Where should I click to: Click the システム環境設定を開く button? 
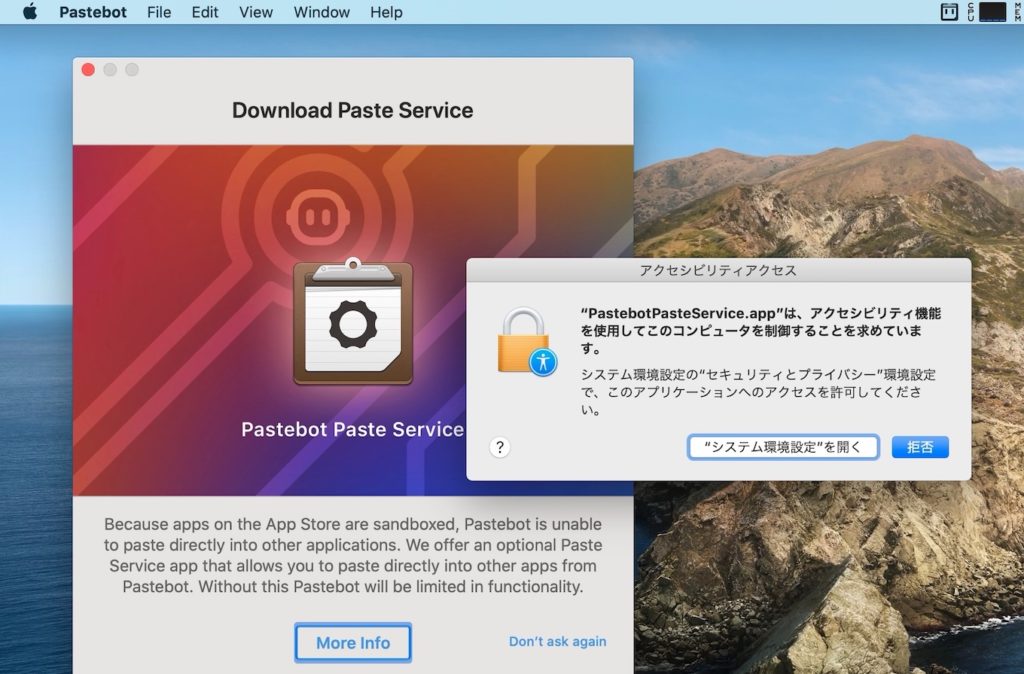pos(783,447)
